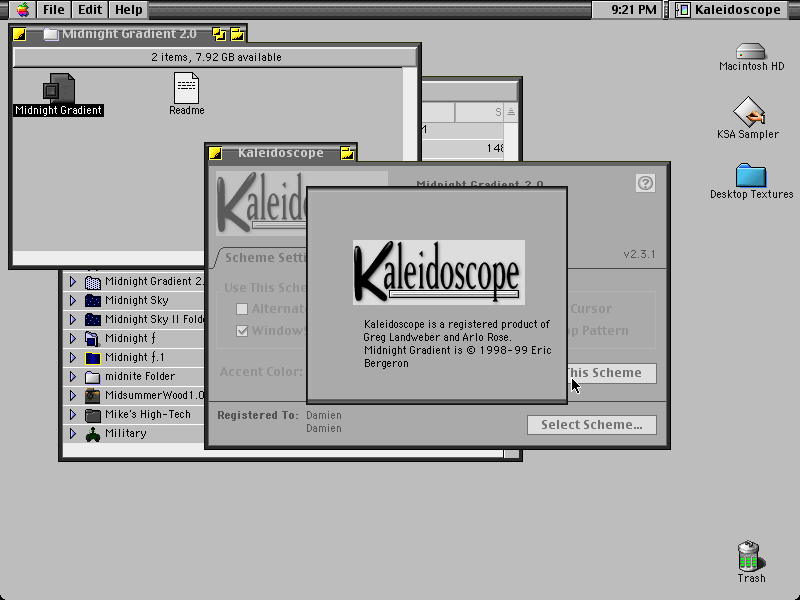Click the MidsummerWood1.0 folder icon
The image size is (800, 600).
[x=92, y=395]
